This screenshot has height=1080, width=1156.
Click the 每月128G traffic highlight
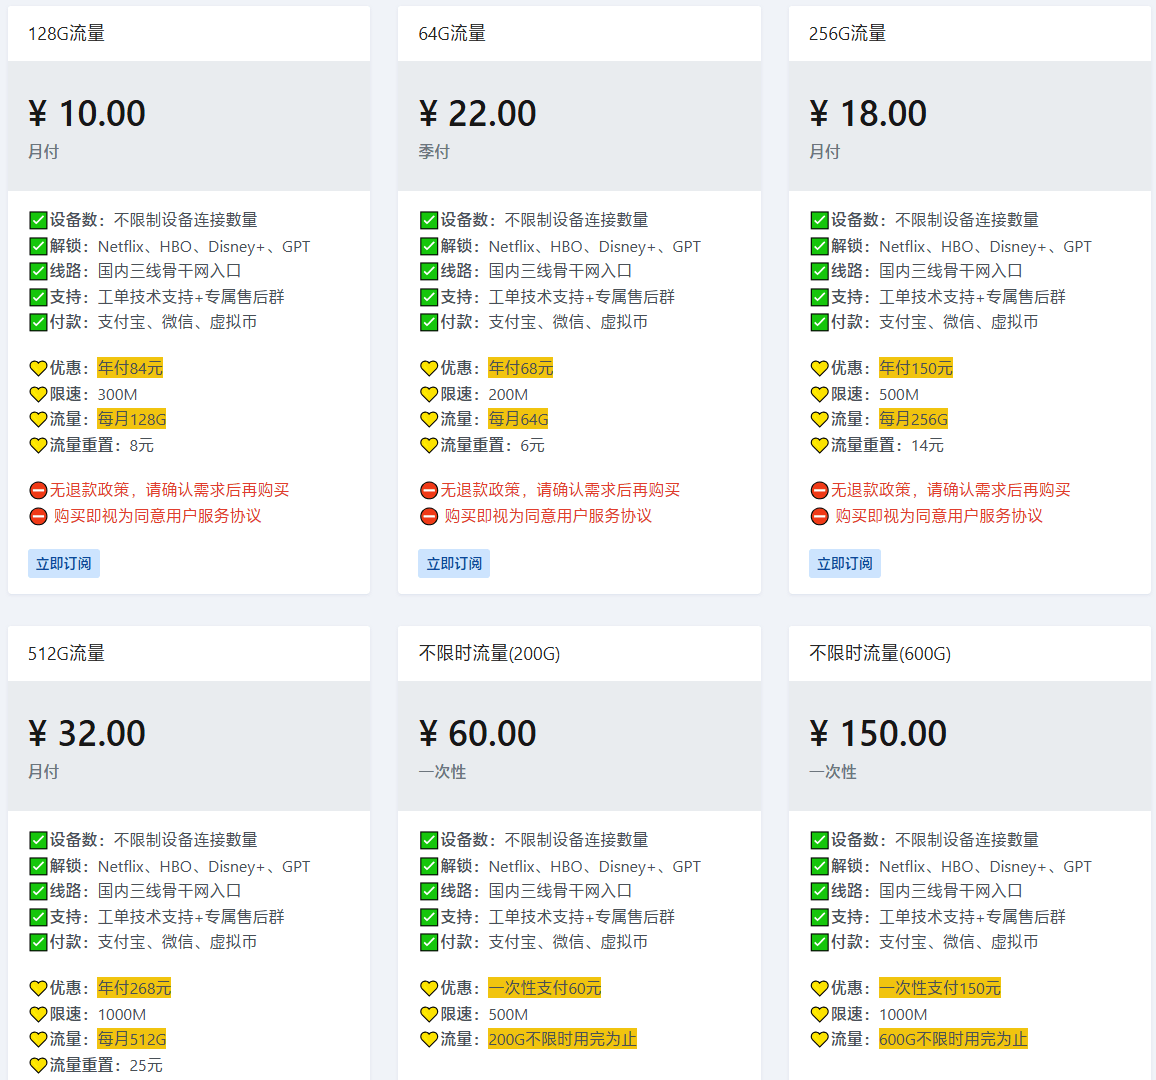[x=132, y=419]
